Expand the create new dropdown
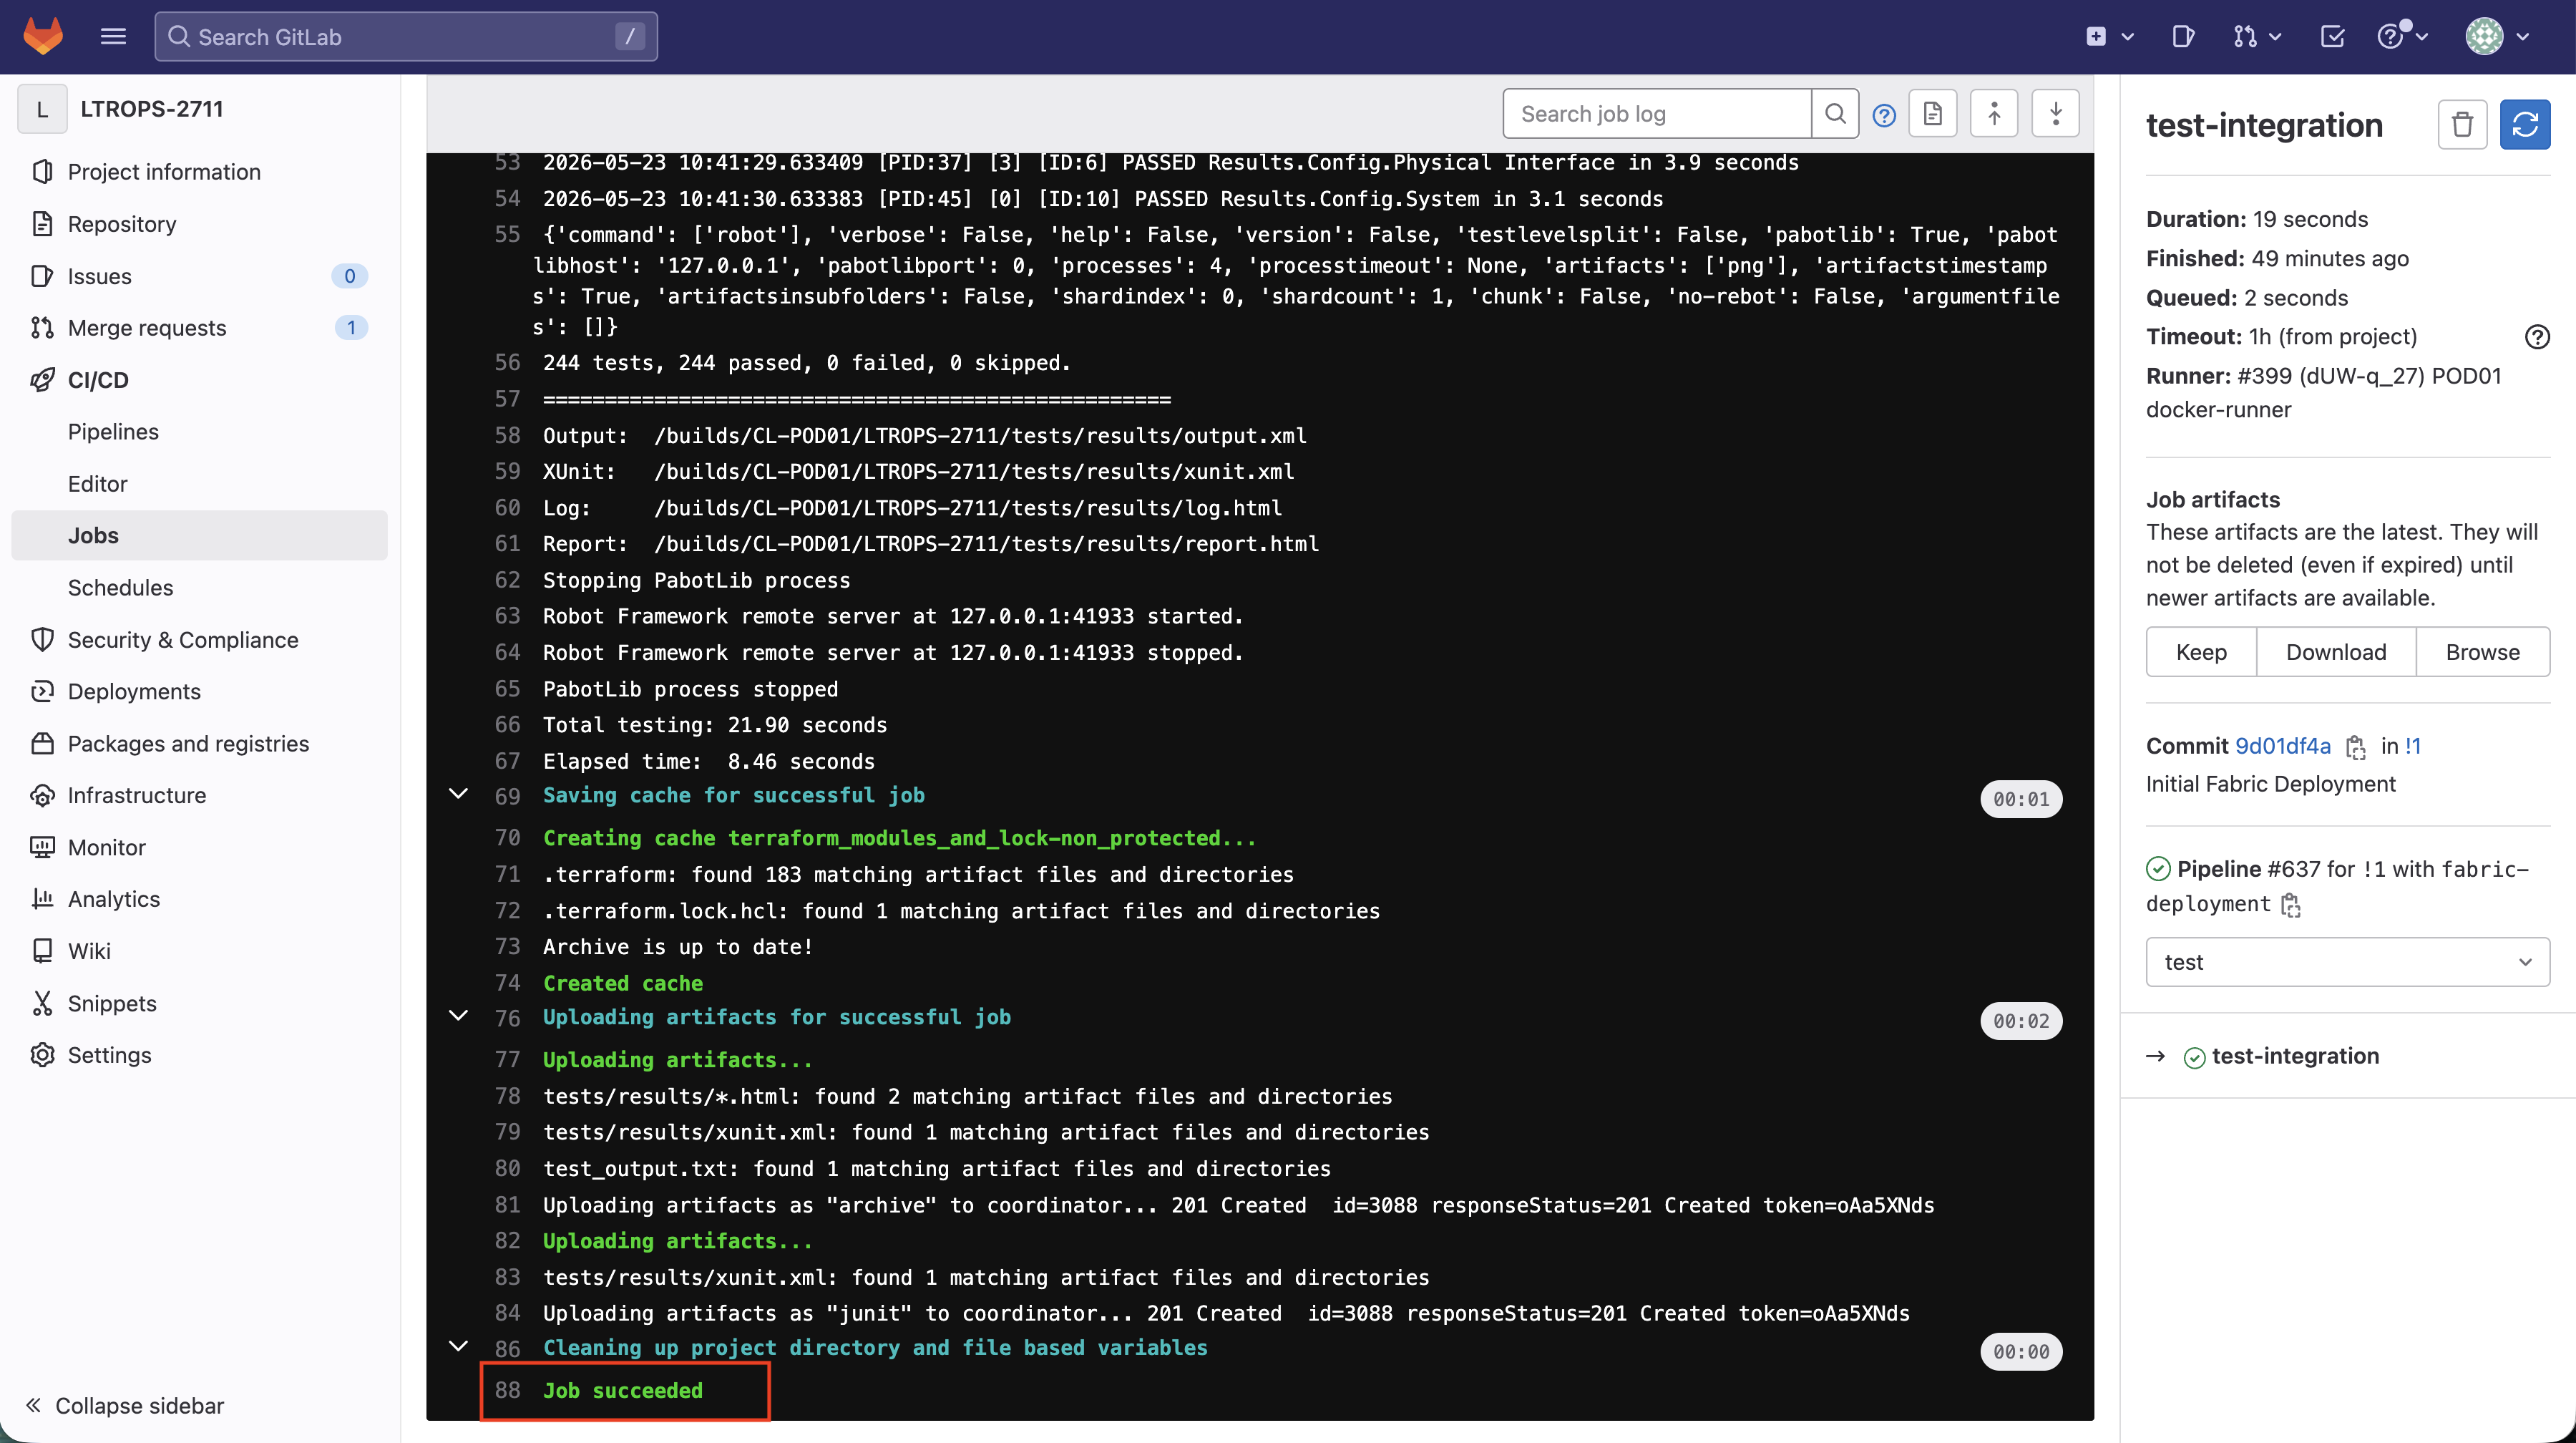Viewport: 2576px width, 1443px height. pyautogui.click(x=2109, y=37)
